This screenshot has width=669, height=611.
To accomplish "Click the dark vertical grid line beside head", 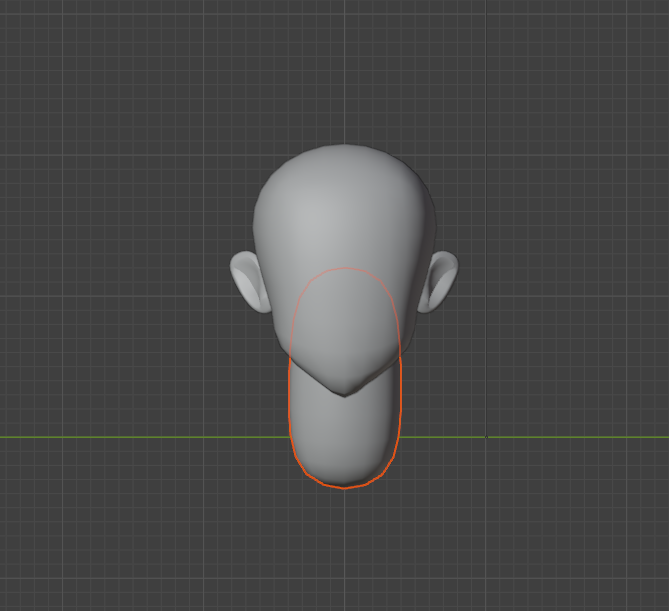I will click(x=486, y=213).
